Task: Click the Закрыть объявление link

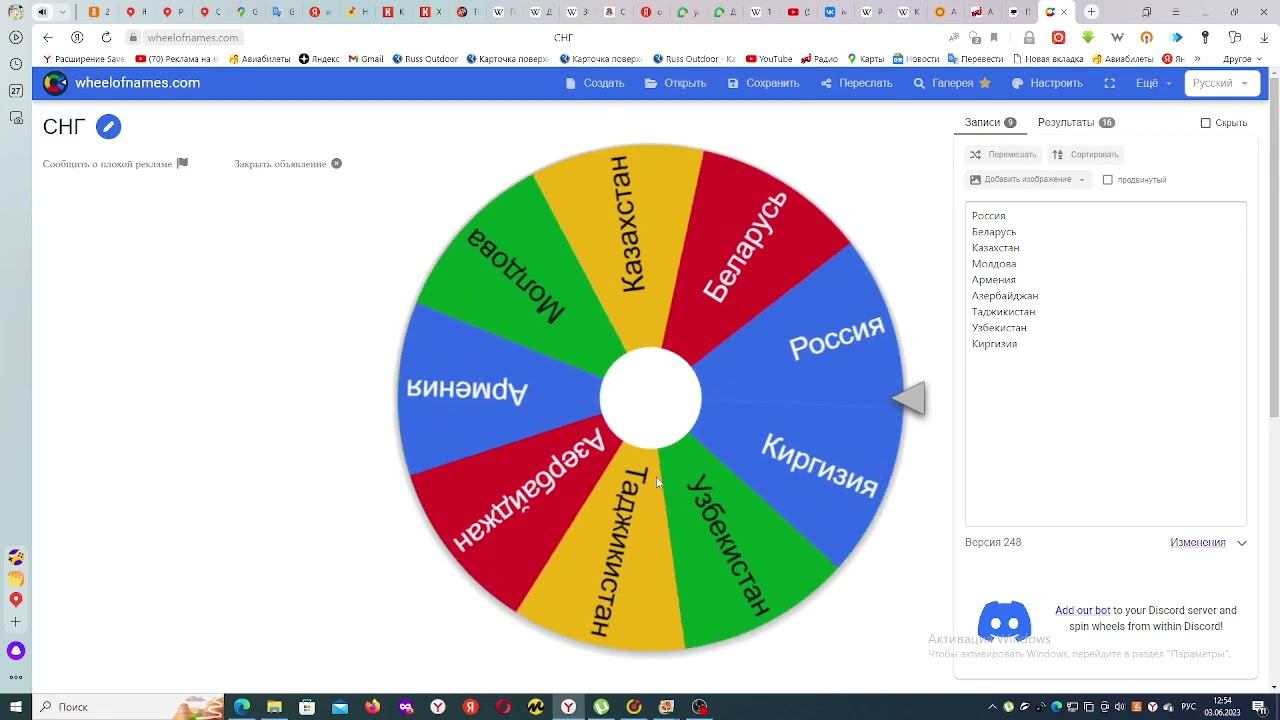Action: [280, 164]
